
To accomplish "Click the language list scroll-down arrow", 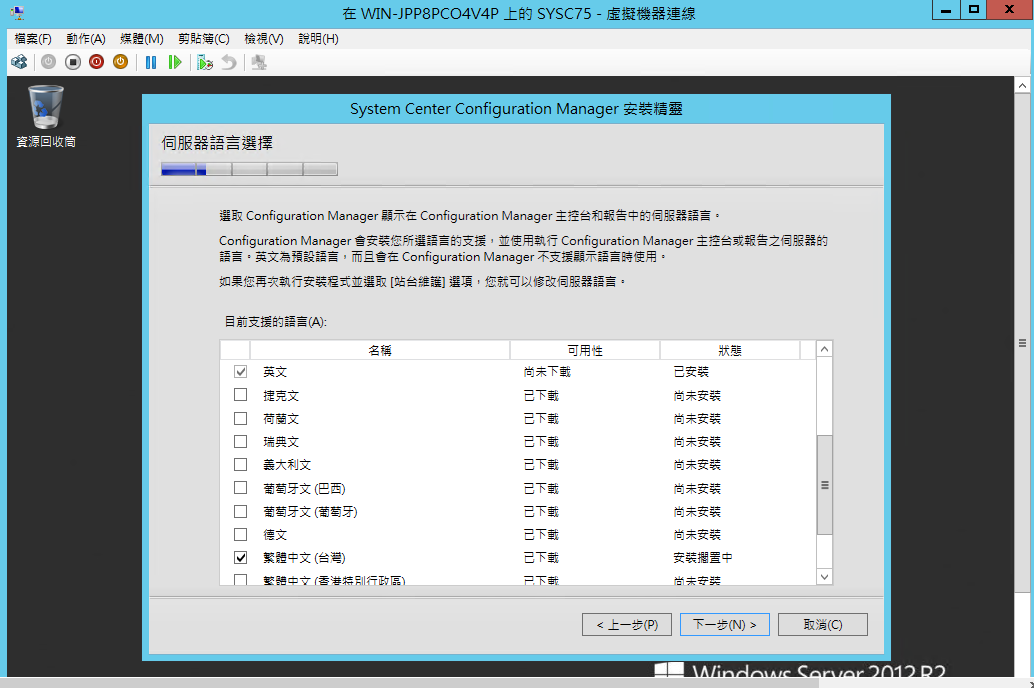I will pyautogui.click(x=824, y=577).
